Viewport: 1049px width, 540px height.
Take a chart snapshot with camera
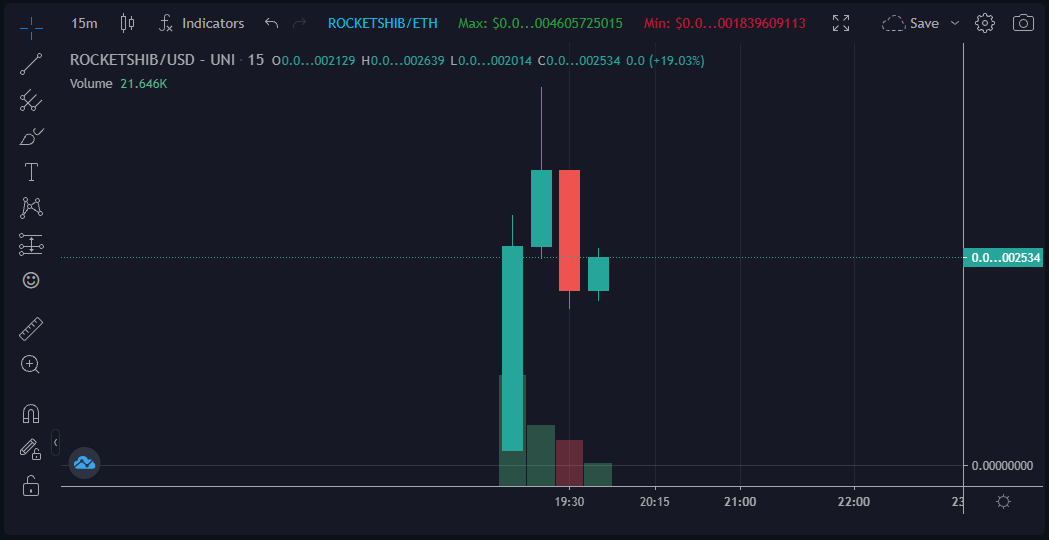pyautogui.click(x=1023, y=23)
